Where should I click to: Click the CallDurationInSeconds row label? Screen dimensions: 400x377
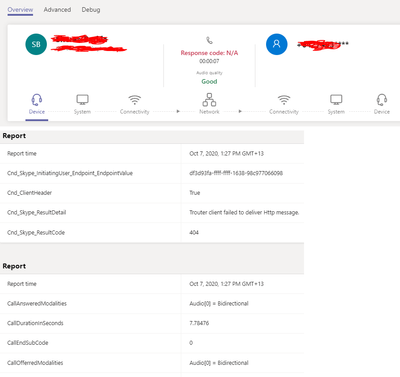(35, 323)
